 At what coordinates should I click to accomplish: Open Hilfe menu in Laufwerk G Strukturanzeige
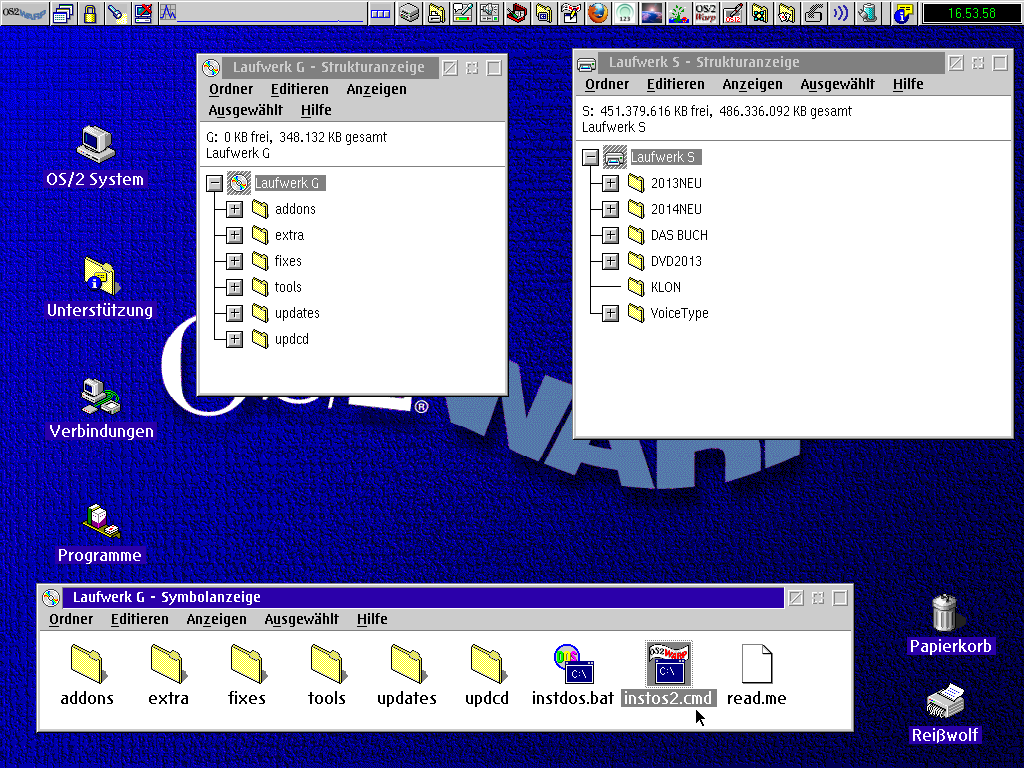(x=316, y=110)
